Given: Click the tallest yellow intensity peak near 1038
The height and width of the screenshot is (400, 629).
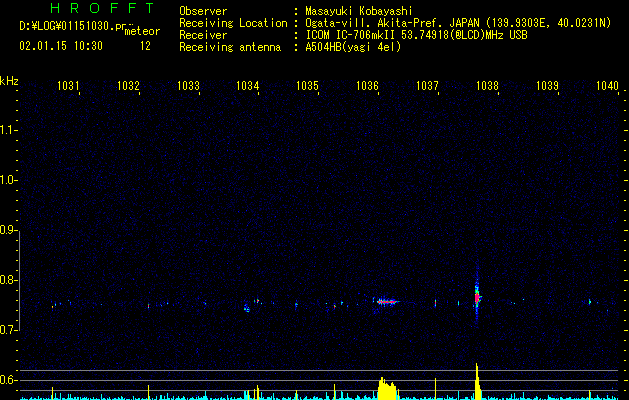Looking at the screenshot, I should (x=477, y=382).
